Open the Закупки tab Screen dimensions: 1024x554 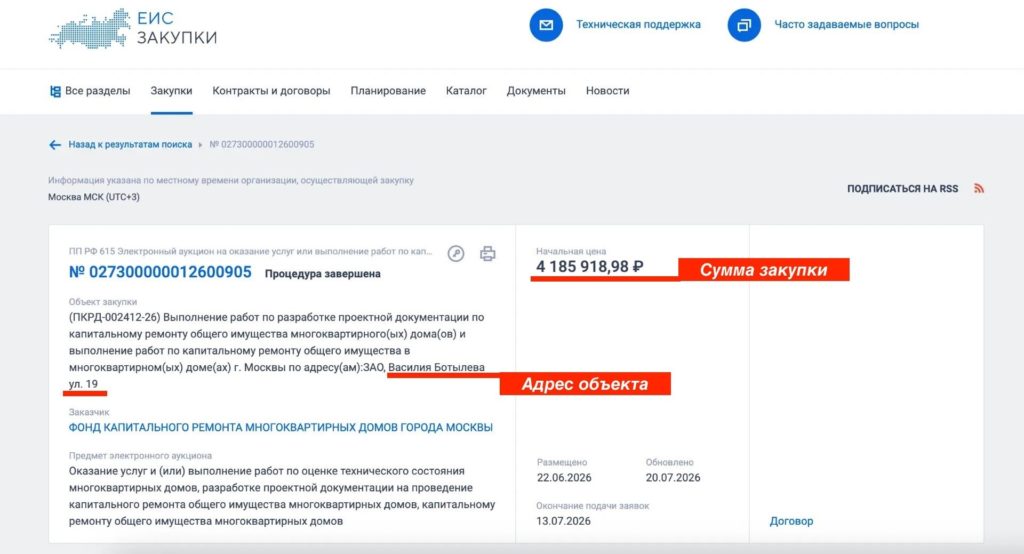pos(171,91)
